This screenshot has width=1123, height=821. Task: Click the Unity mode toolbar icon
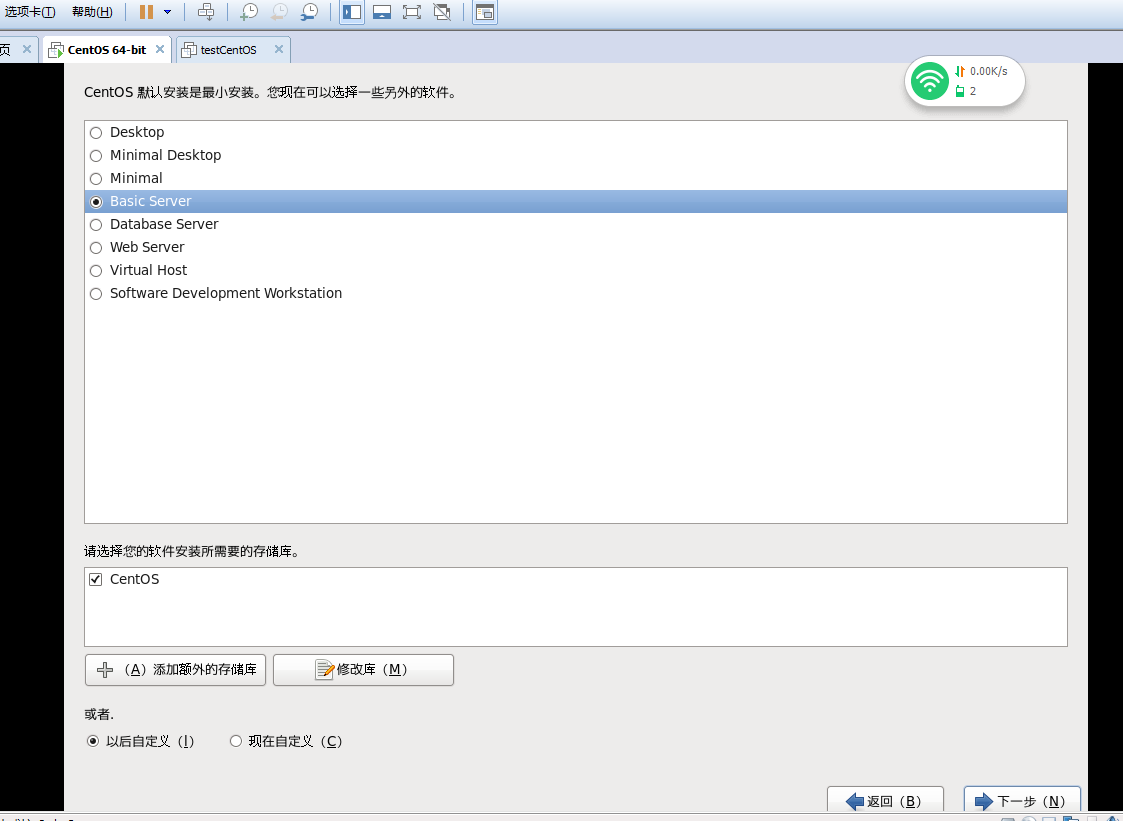tap(443, 11)
